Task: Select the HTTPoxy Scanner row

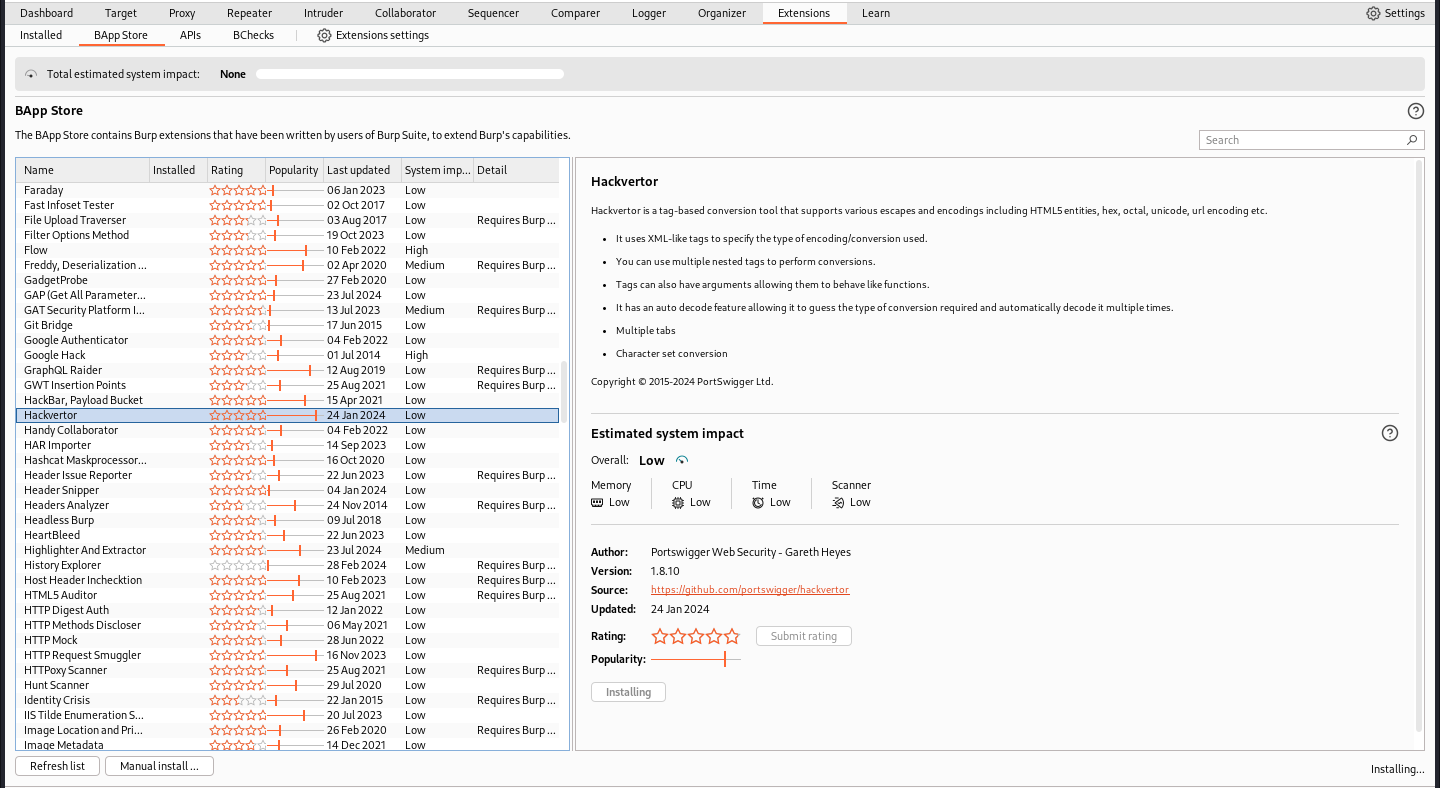Action: click(288, 670)
